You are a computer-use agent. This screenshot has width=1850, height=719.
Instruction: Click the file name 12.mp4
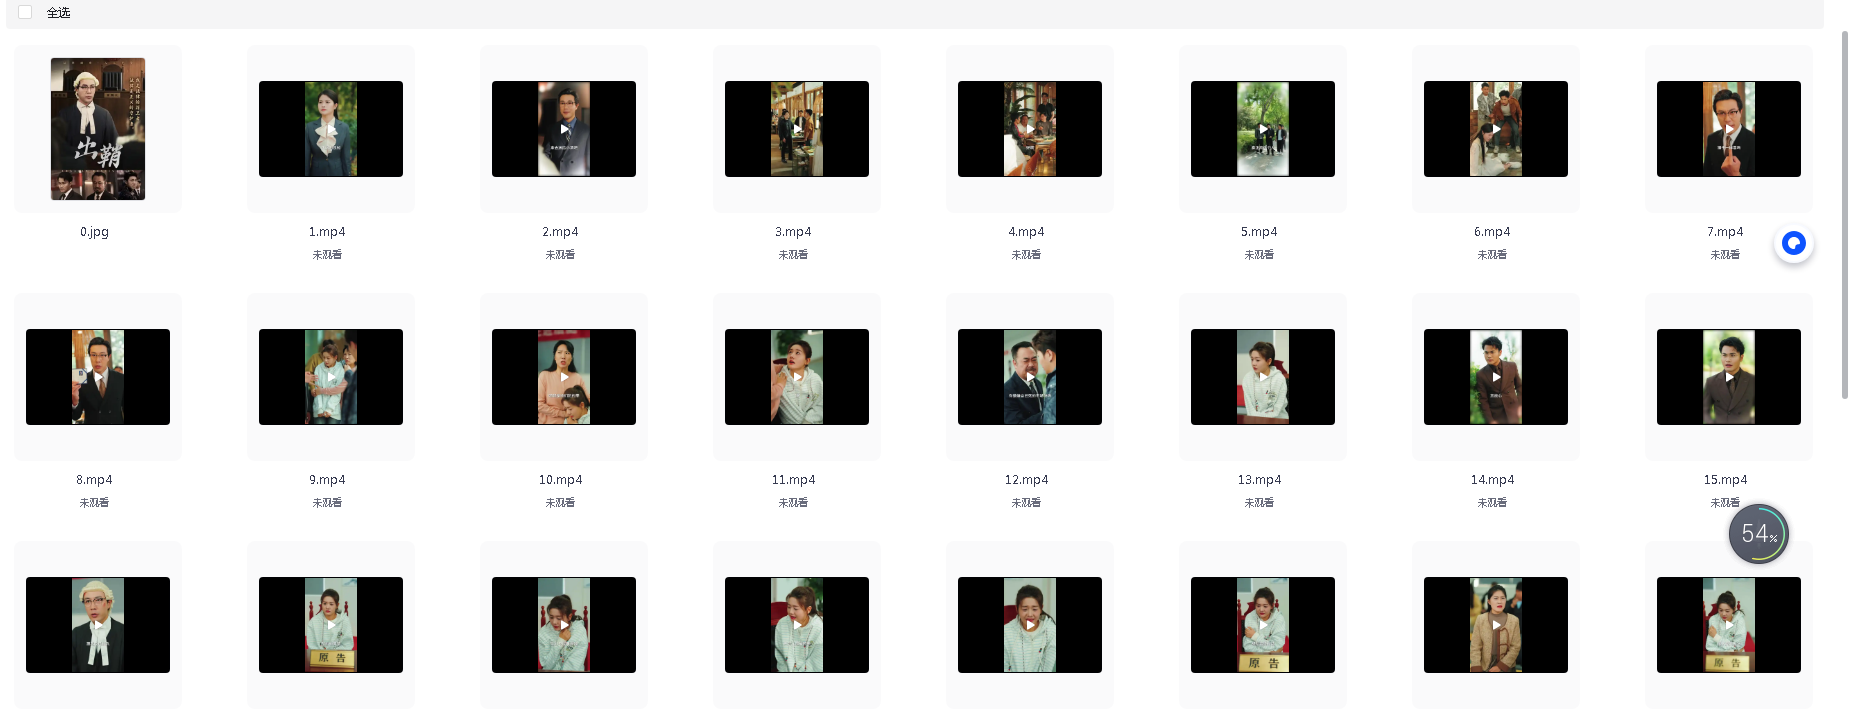point(1026,480)
